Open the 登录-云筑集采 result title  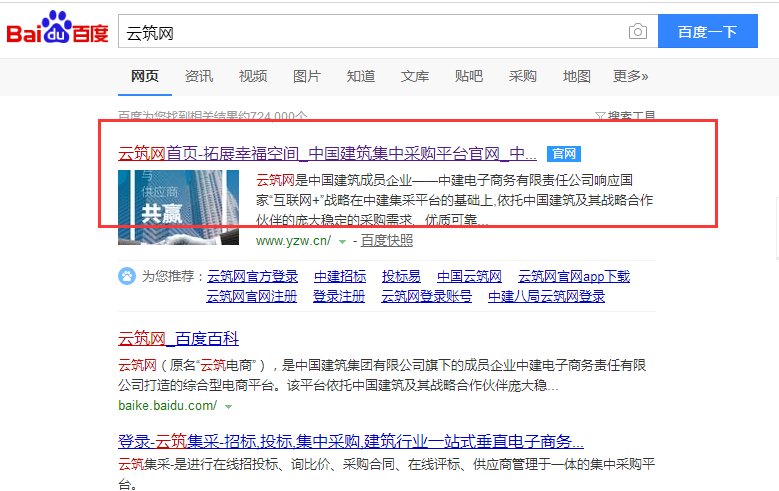351,441
